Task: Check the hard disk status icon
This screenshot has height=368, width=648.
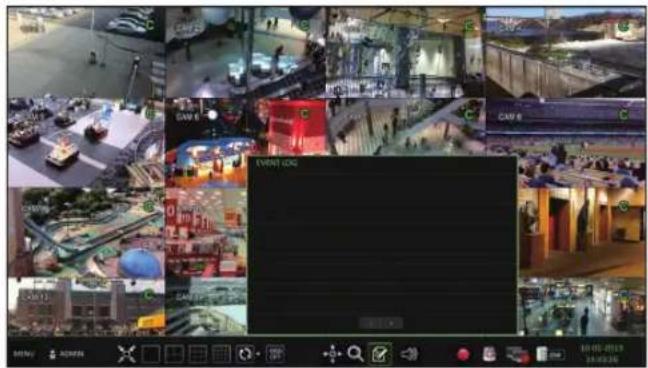Action: pos(550,354)
